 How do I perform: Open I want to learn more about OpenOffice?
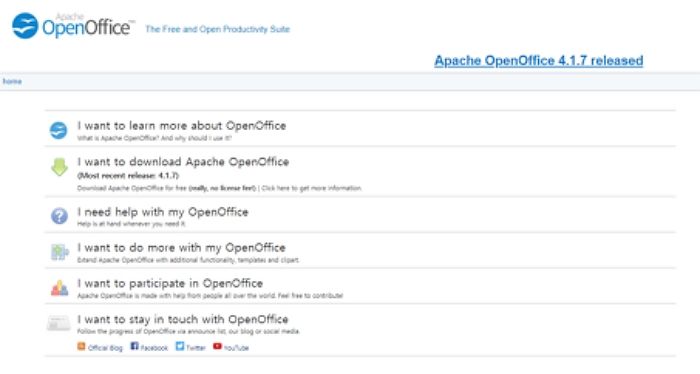182,125
